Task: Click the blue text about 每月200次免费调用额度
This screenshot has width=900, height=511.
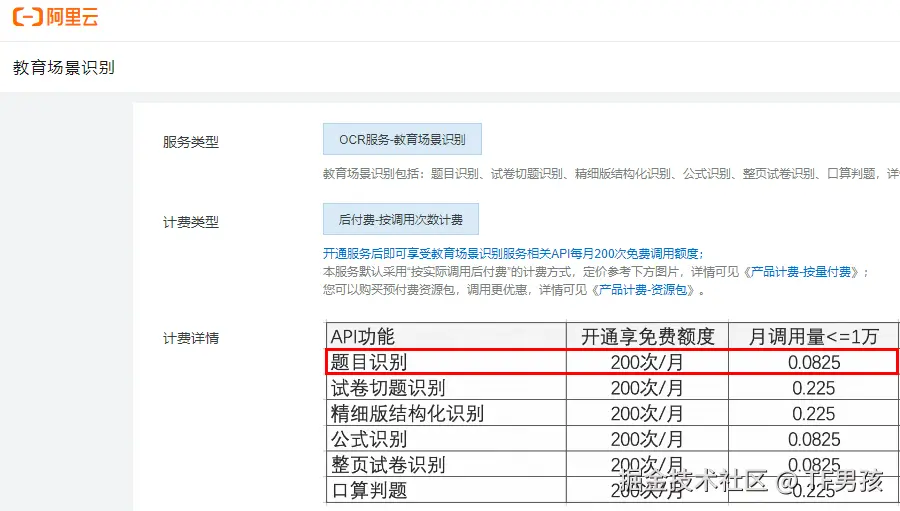Action: click(513, 253)
